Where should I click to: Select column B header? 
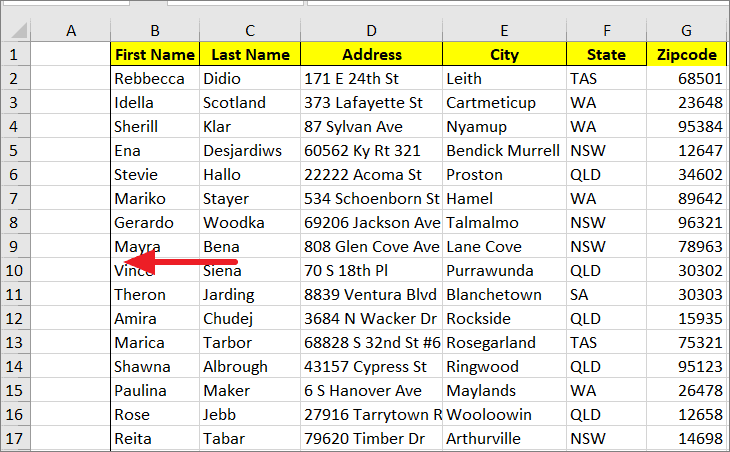(155, 31)
